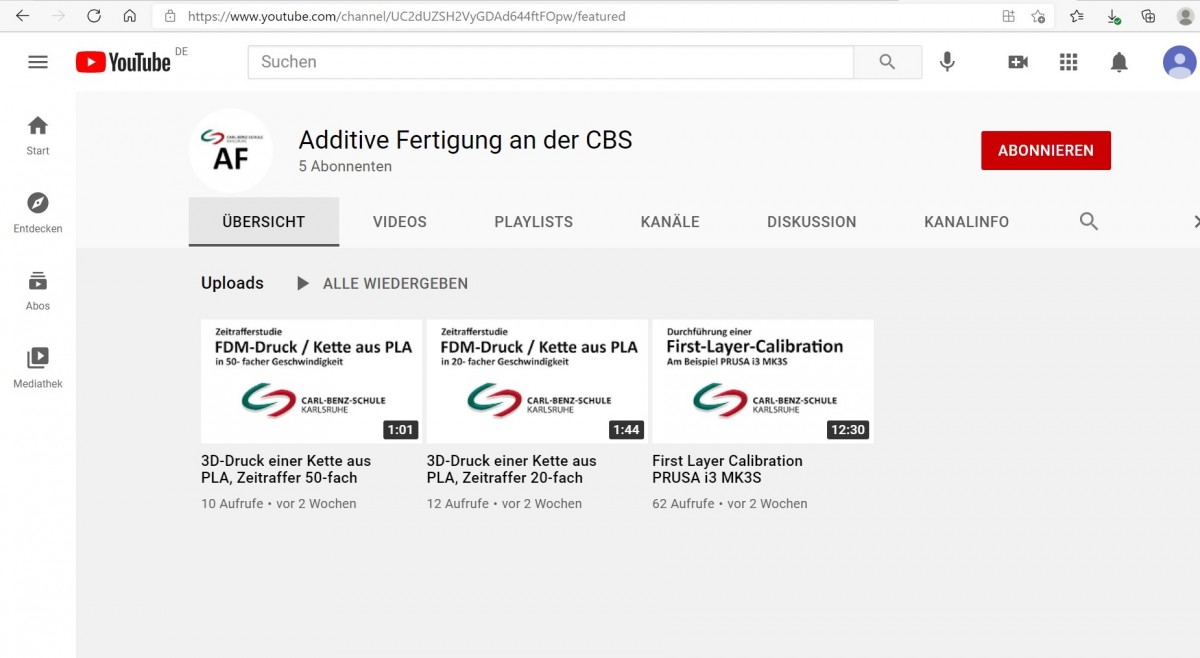The width and height of the screenshot is (1200, 658).
Task: Click the ABONNIEREN button
Action: 1046,150
